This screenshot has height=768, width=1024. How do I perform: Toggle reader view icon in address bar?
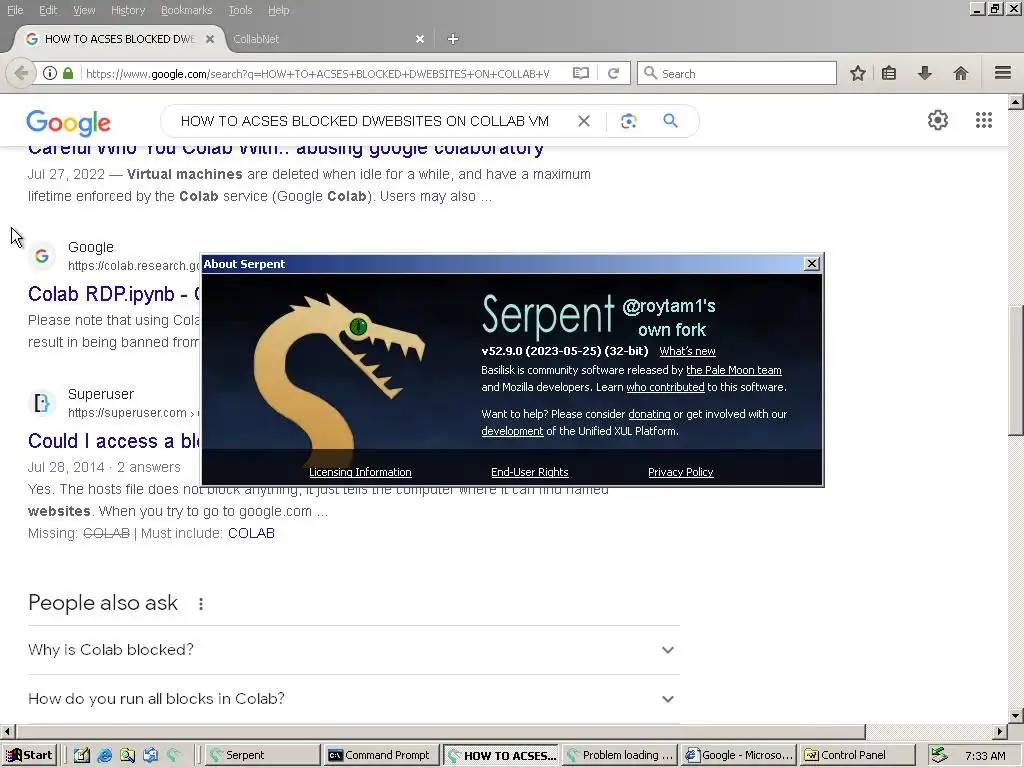click(x=581, y=73)
